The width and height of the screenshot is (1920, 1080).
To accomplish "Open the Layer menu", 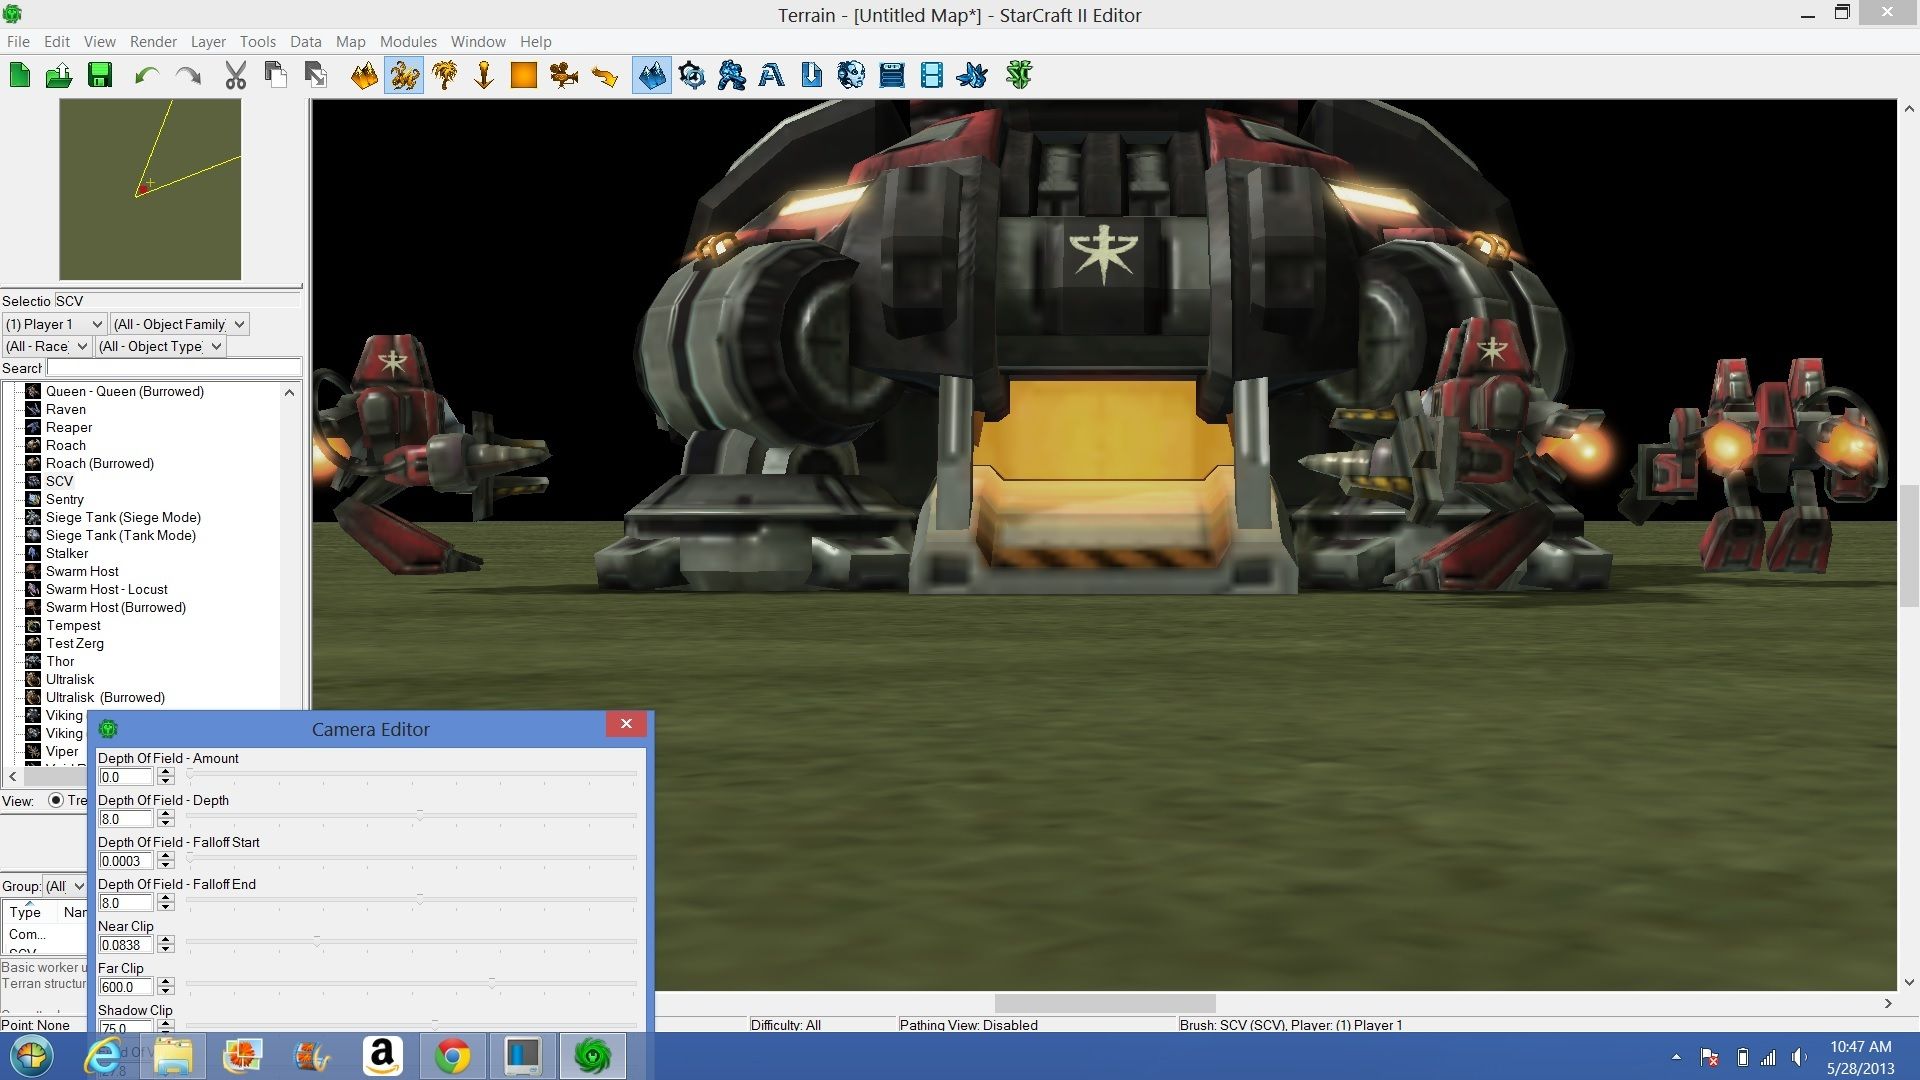I will point(208,41).
